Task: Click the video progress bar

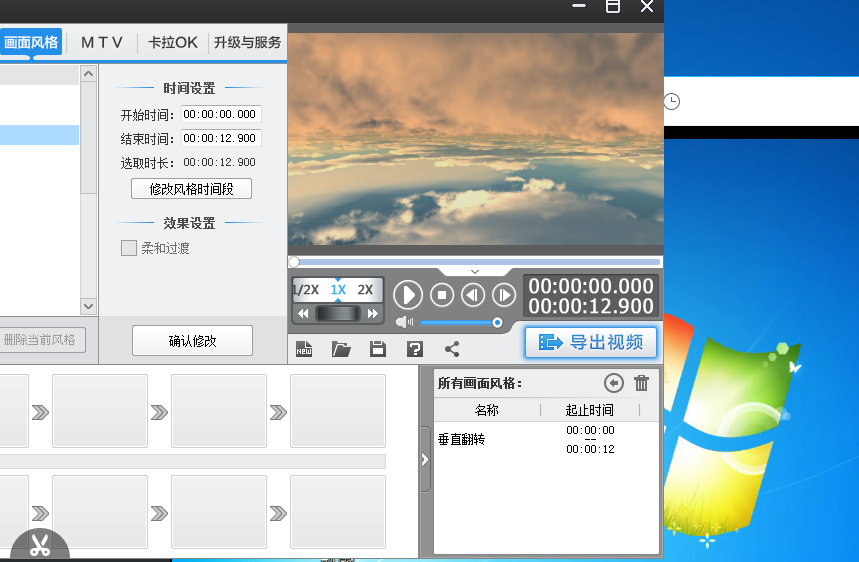Action: 476,262
